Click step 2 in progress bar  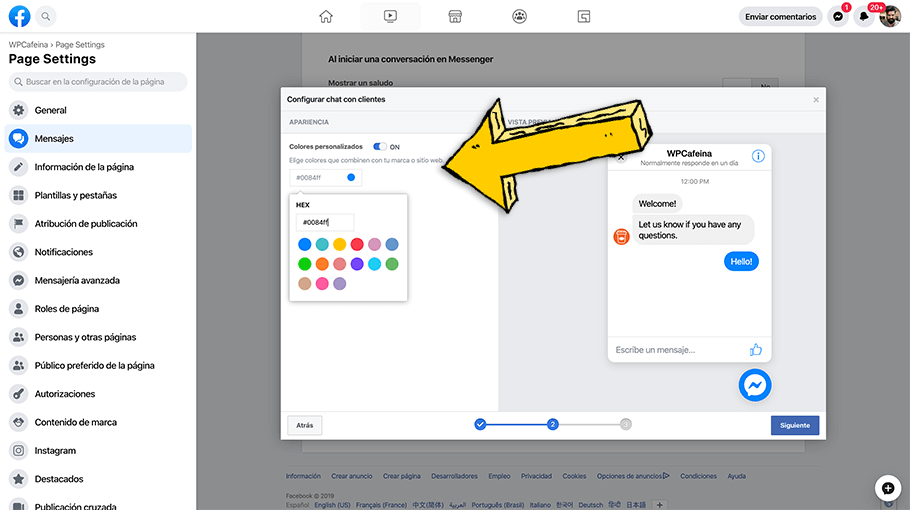tap(552, 425)
